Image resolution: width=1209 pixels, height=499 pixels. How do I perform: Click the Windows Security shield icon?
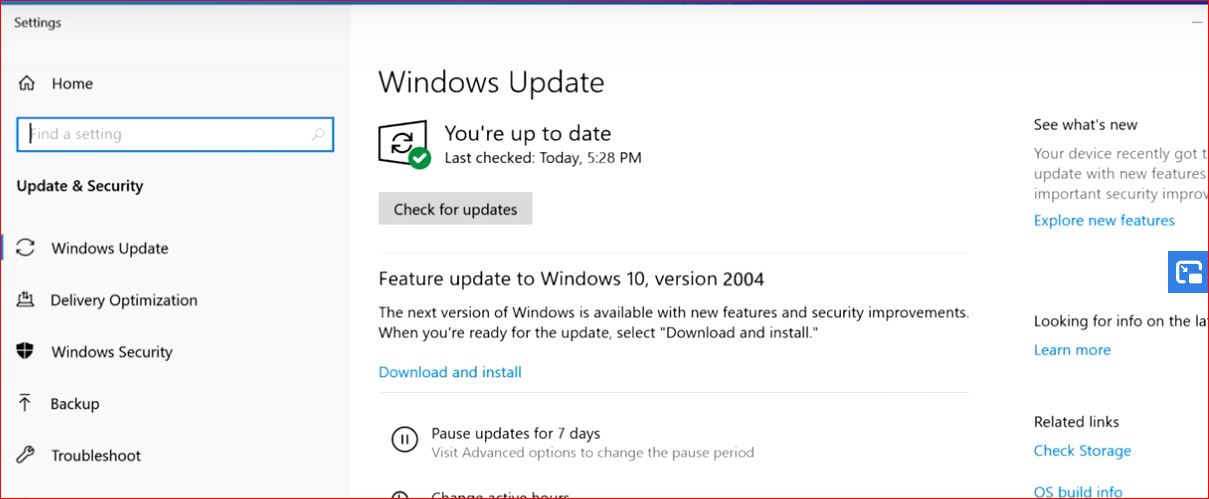[x=26, y=352]
